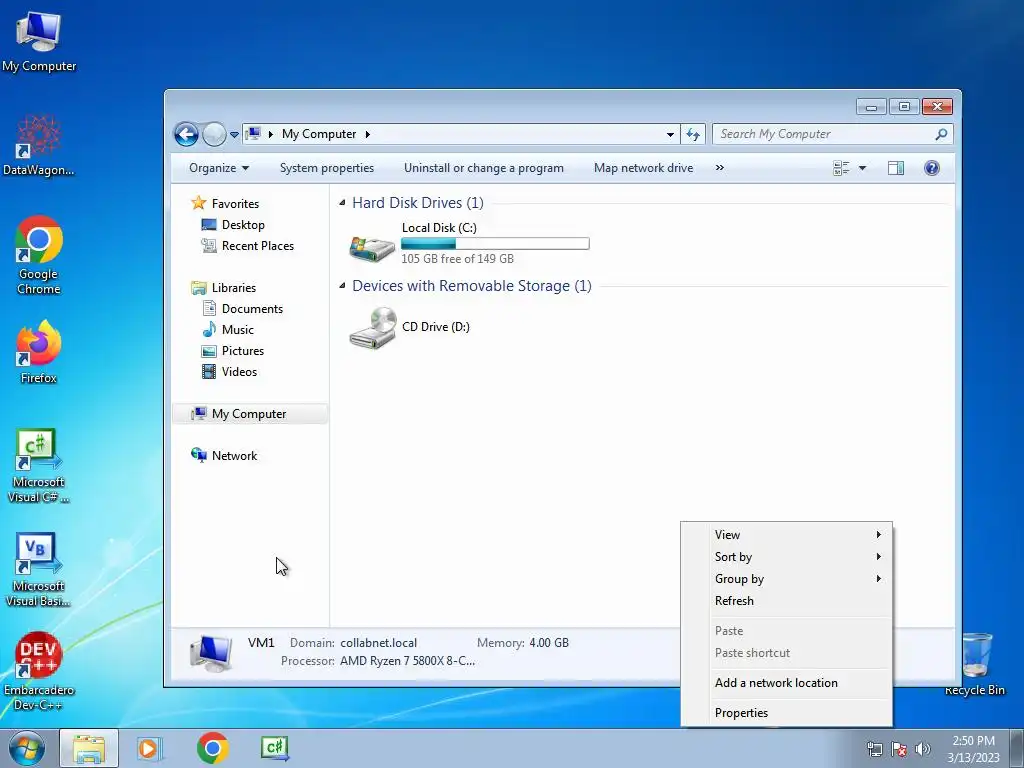Click the VM1 computer icon in details pane
Image resolution: width=1024 pixels, height=768 pixels.
point(210,653)
